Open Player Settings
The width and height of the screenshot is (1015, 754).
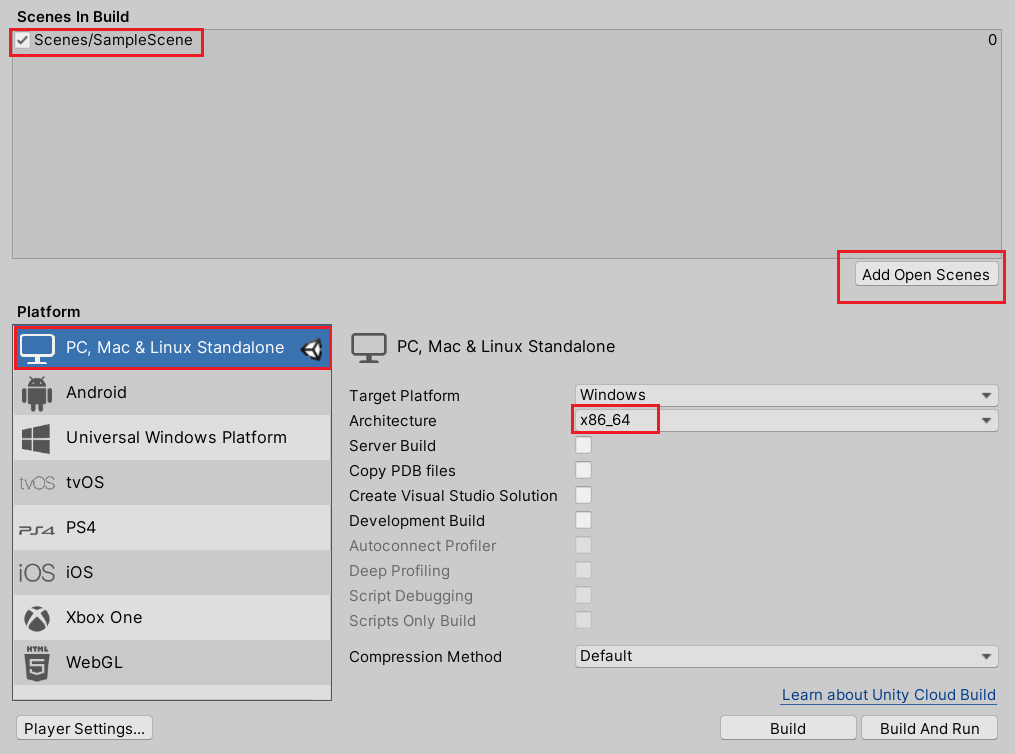[x=85, y=728]
